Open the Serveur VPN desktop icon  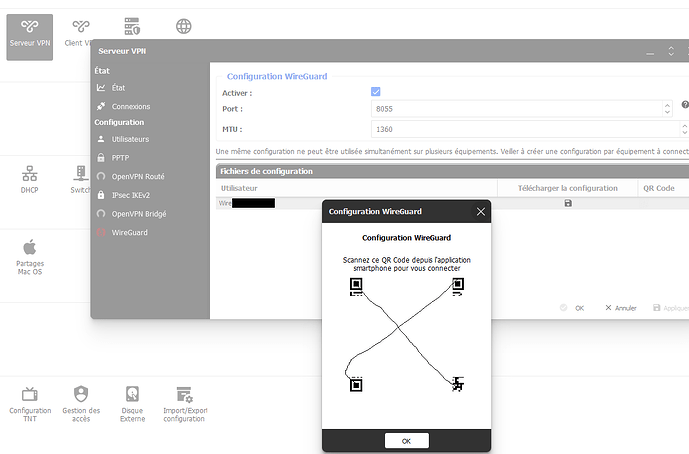pyautogui.click(x=29, y=37)
